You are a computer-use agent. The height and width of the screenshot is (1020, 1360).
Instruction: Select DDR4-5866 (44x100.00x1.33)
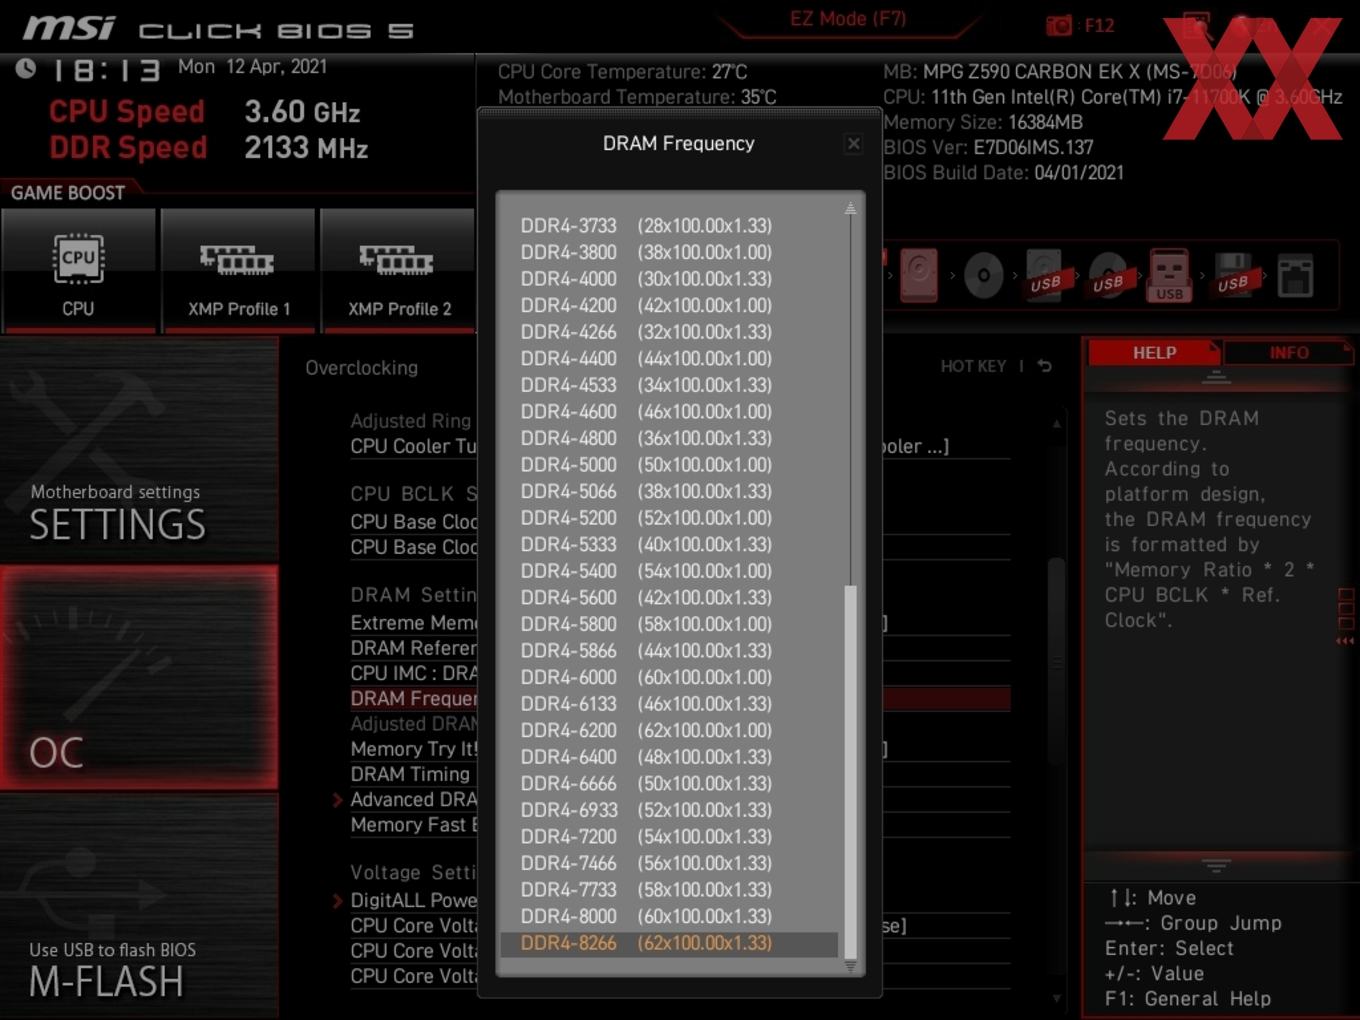click(668, 651)
